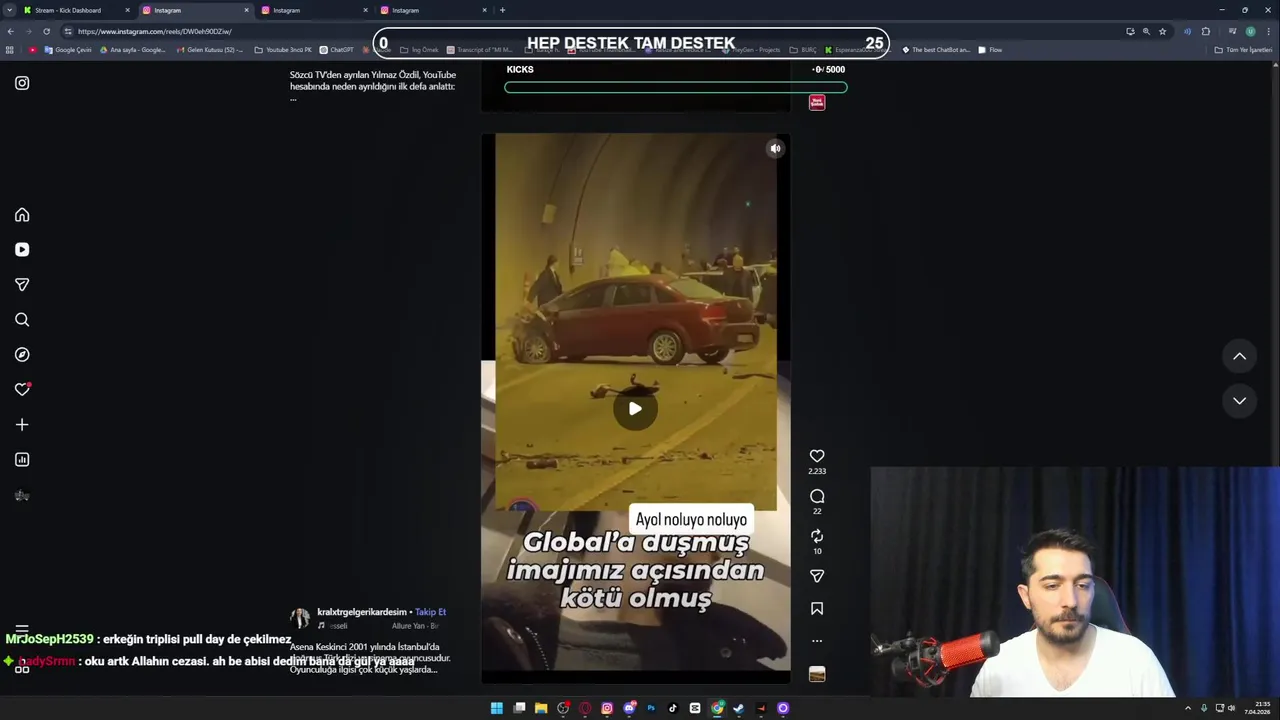The height and width of the screenshot is (720, 1280).
Task: Open Chrome extensions puzzle icon
Action: (x=1206, y=31)
